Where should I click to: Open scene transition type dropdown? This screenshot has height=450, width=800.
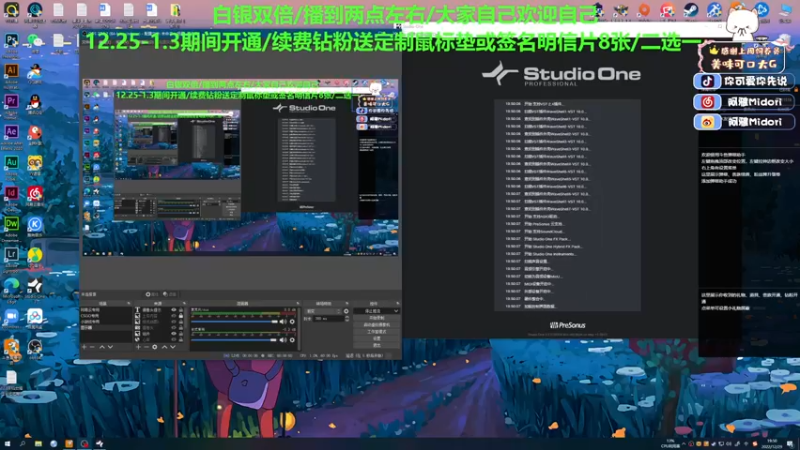[323, 311]
